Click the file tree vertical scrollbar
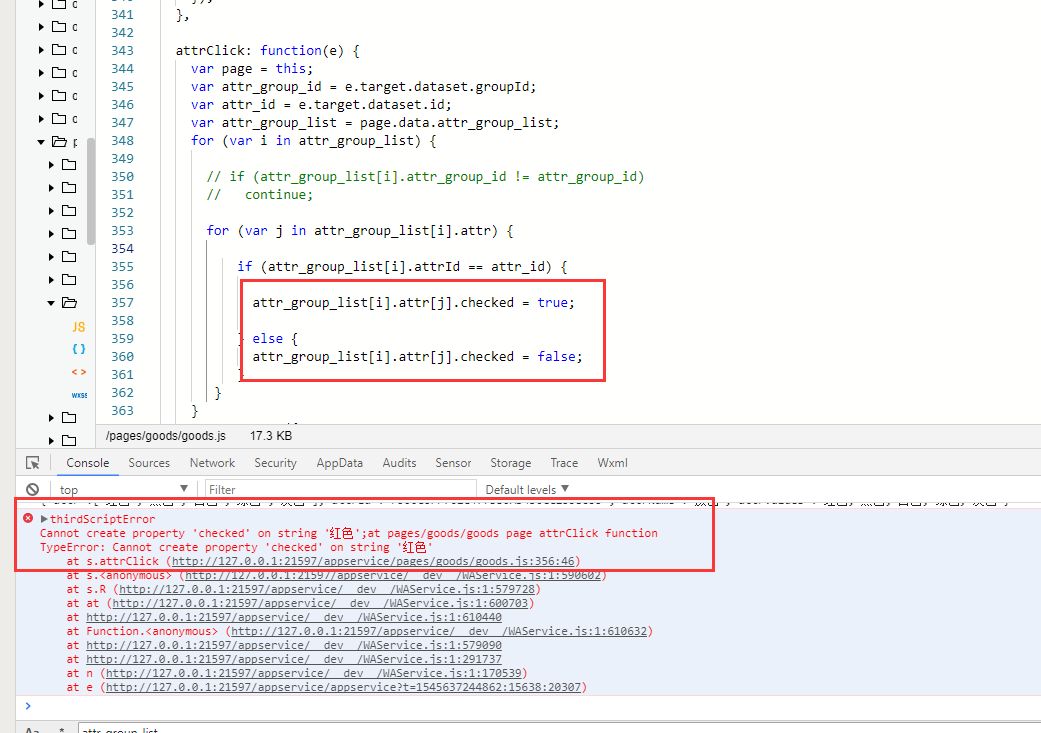Viewport: 1041px width, 733px height. (x=91, y=193)
